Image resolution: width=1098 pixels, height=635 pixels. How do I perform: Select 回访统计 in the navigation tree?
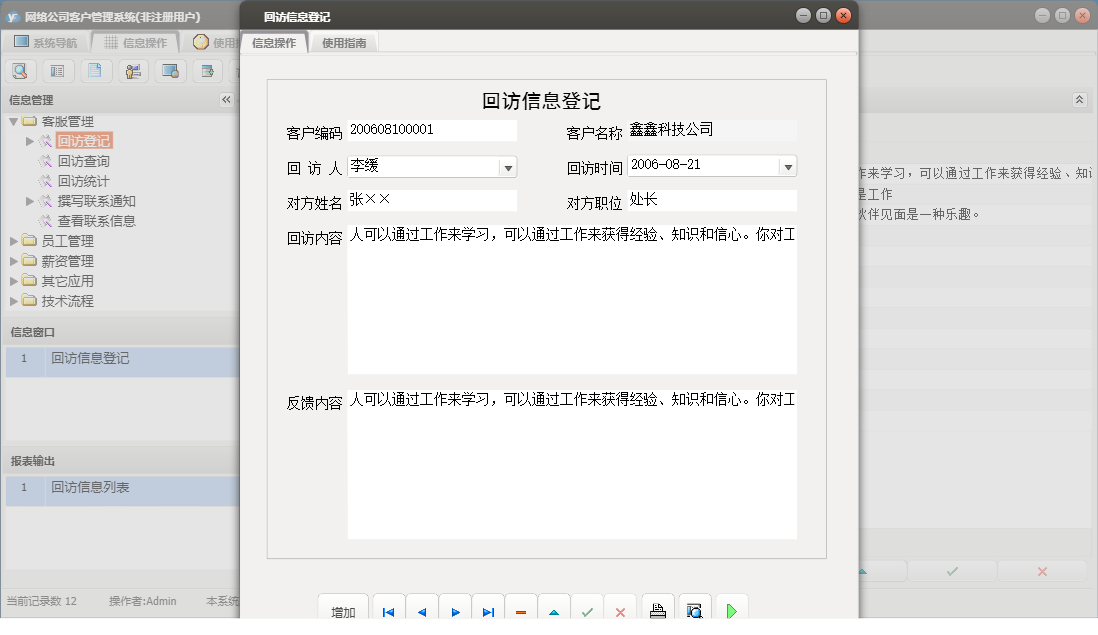coord(83,181)
